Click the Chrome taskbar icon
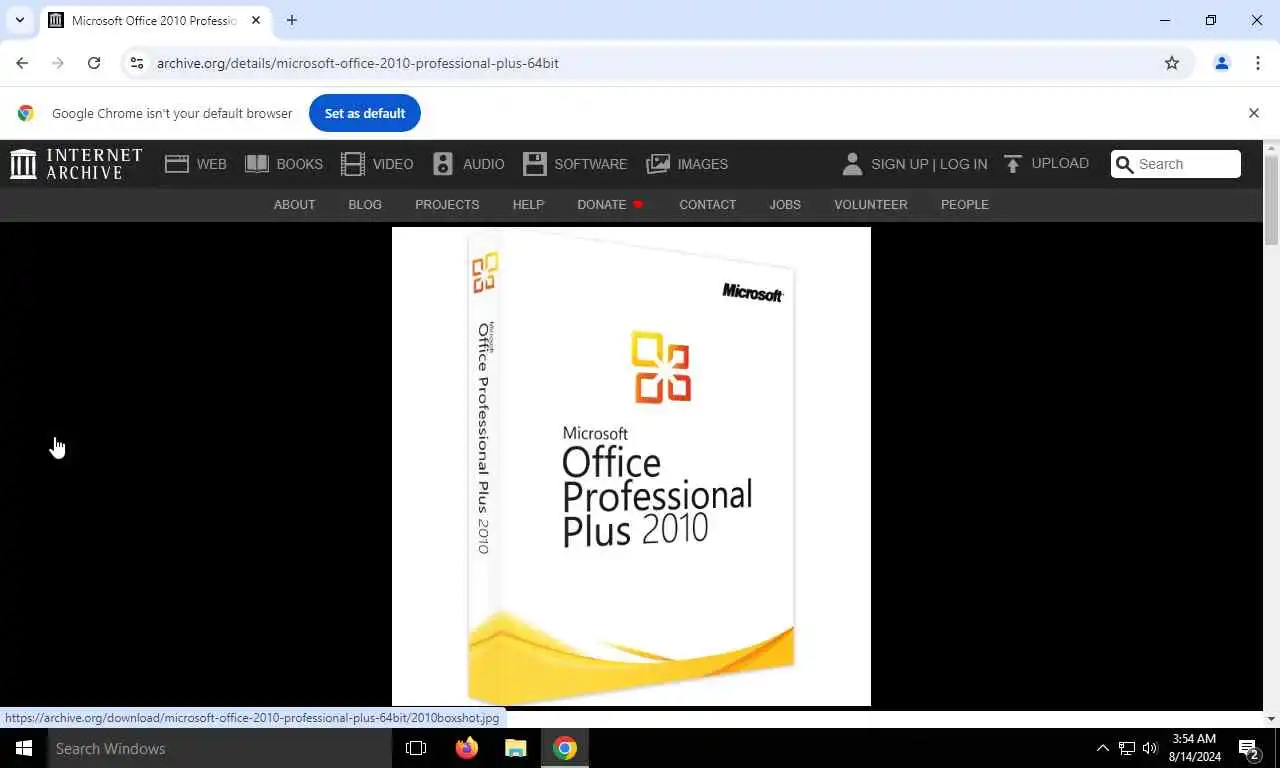 [565, 748]
